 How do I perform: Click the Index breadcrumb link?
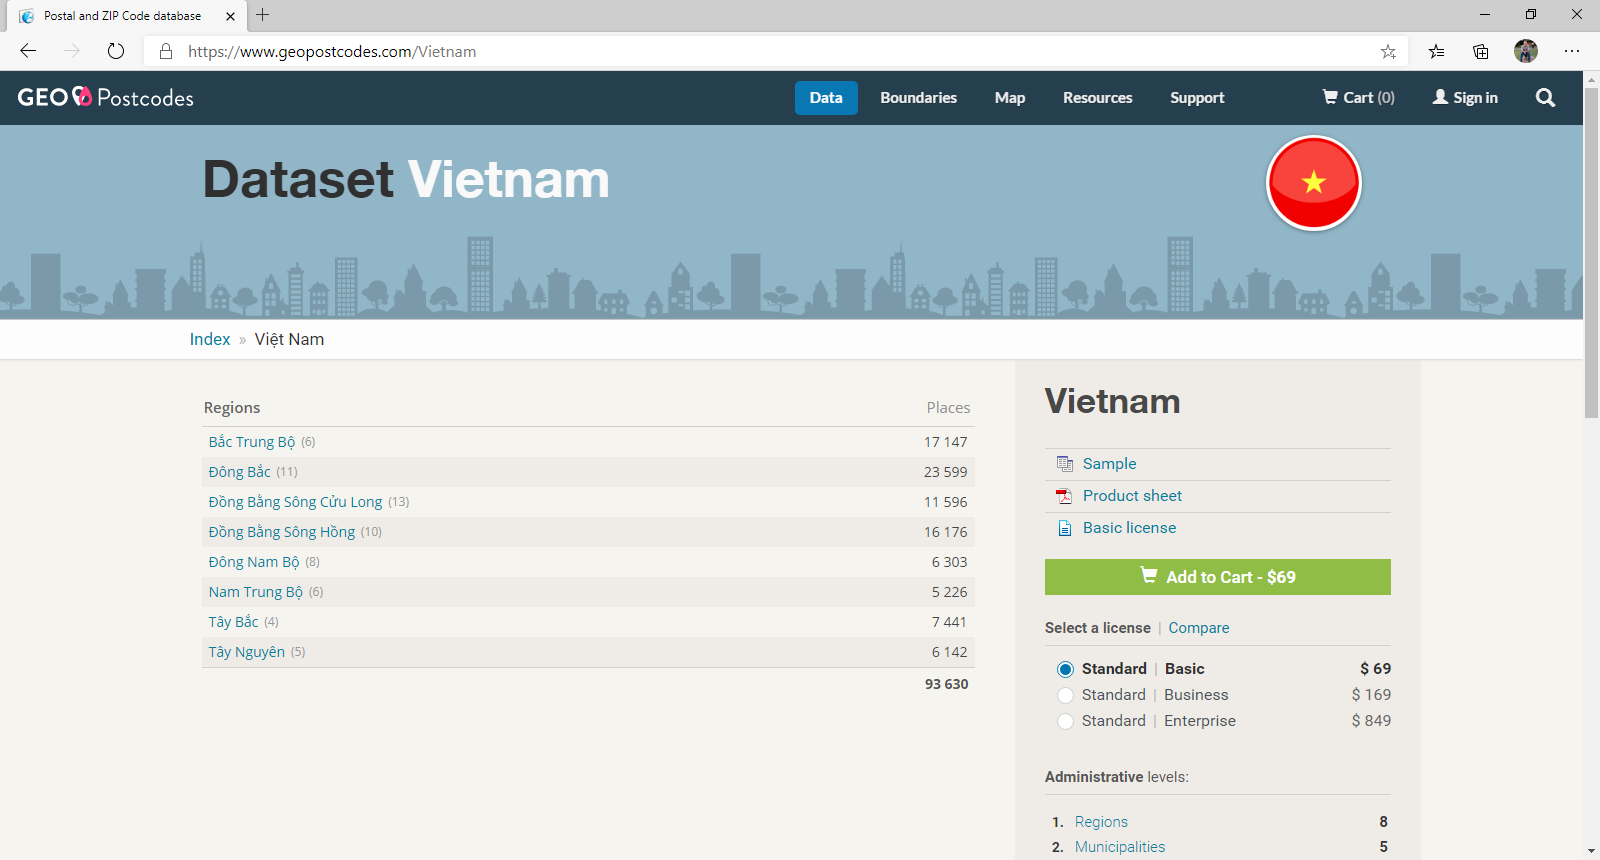(210, 339)
